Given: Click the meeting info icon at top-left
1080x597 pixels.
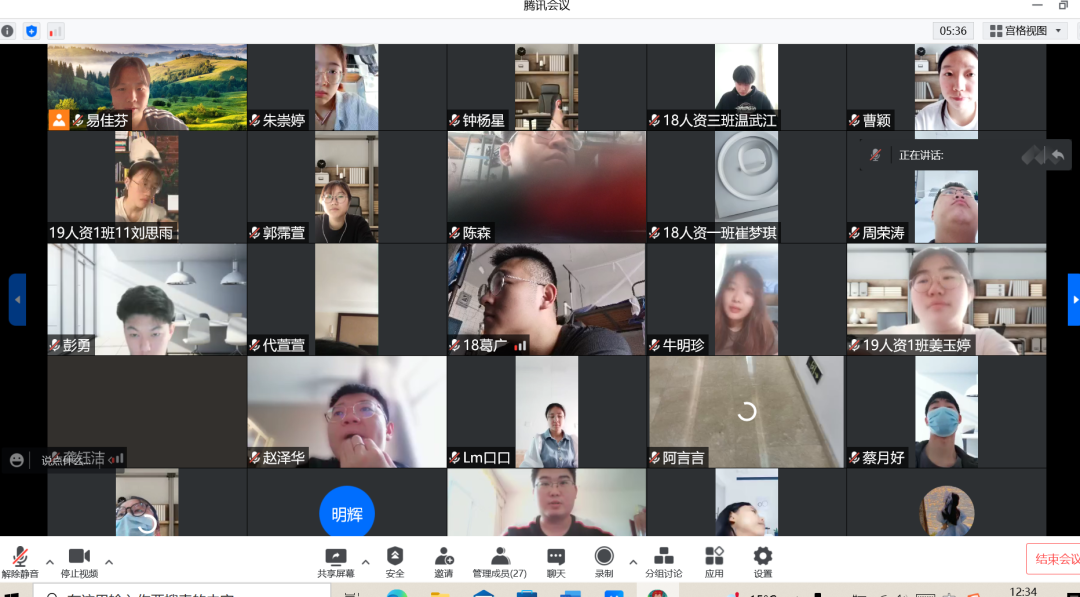Looking at the screenshot, I should [x=8, y=31].
